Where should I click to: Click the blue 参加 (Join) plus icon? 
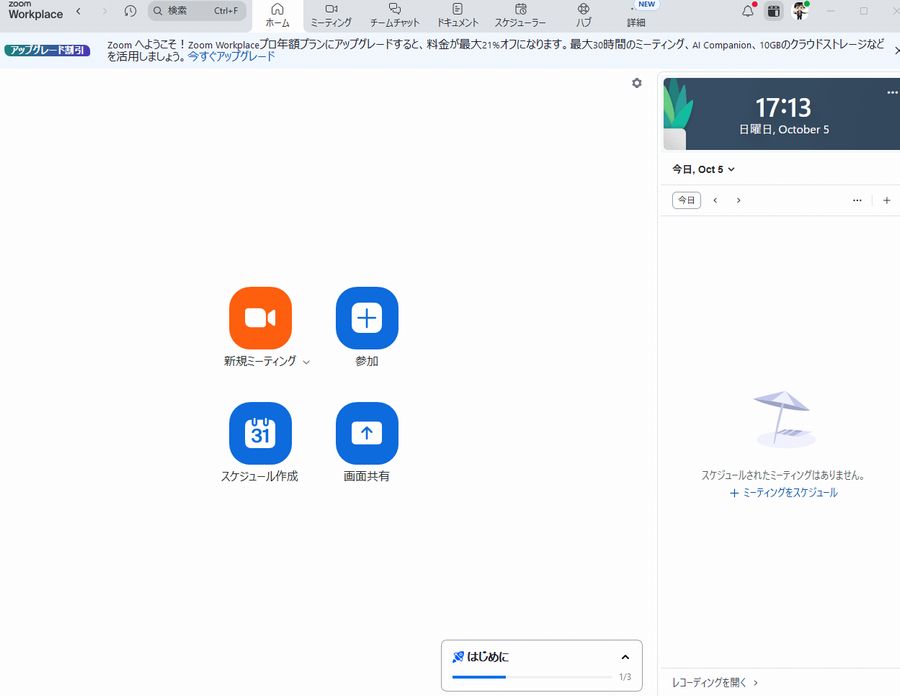click(367, 318)
